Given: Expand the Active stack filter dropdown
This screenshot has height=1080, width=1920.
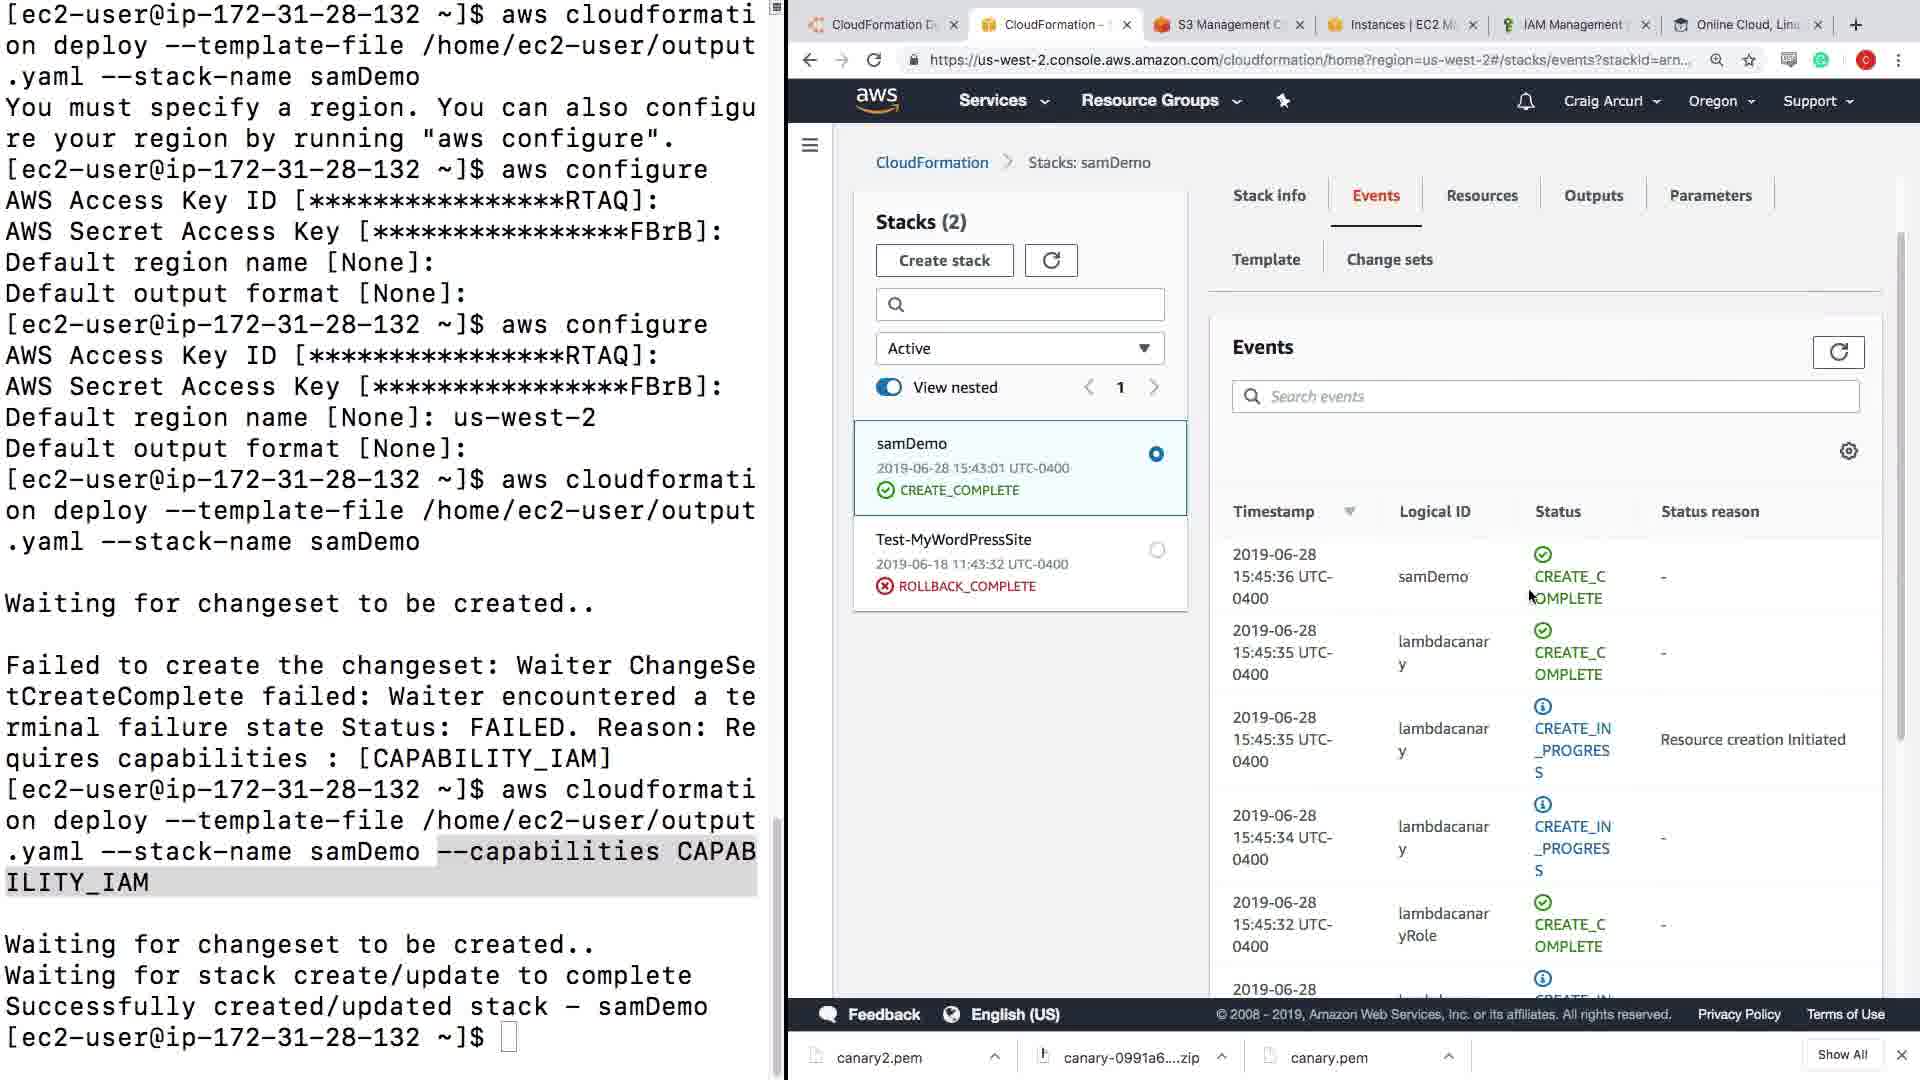Looking at the screenshot, I should [1020, 349].
